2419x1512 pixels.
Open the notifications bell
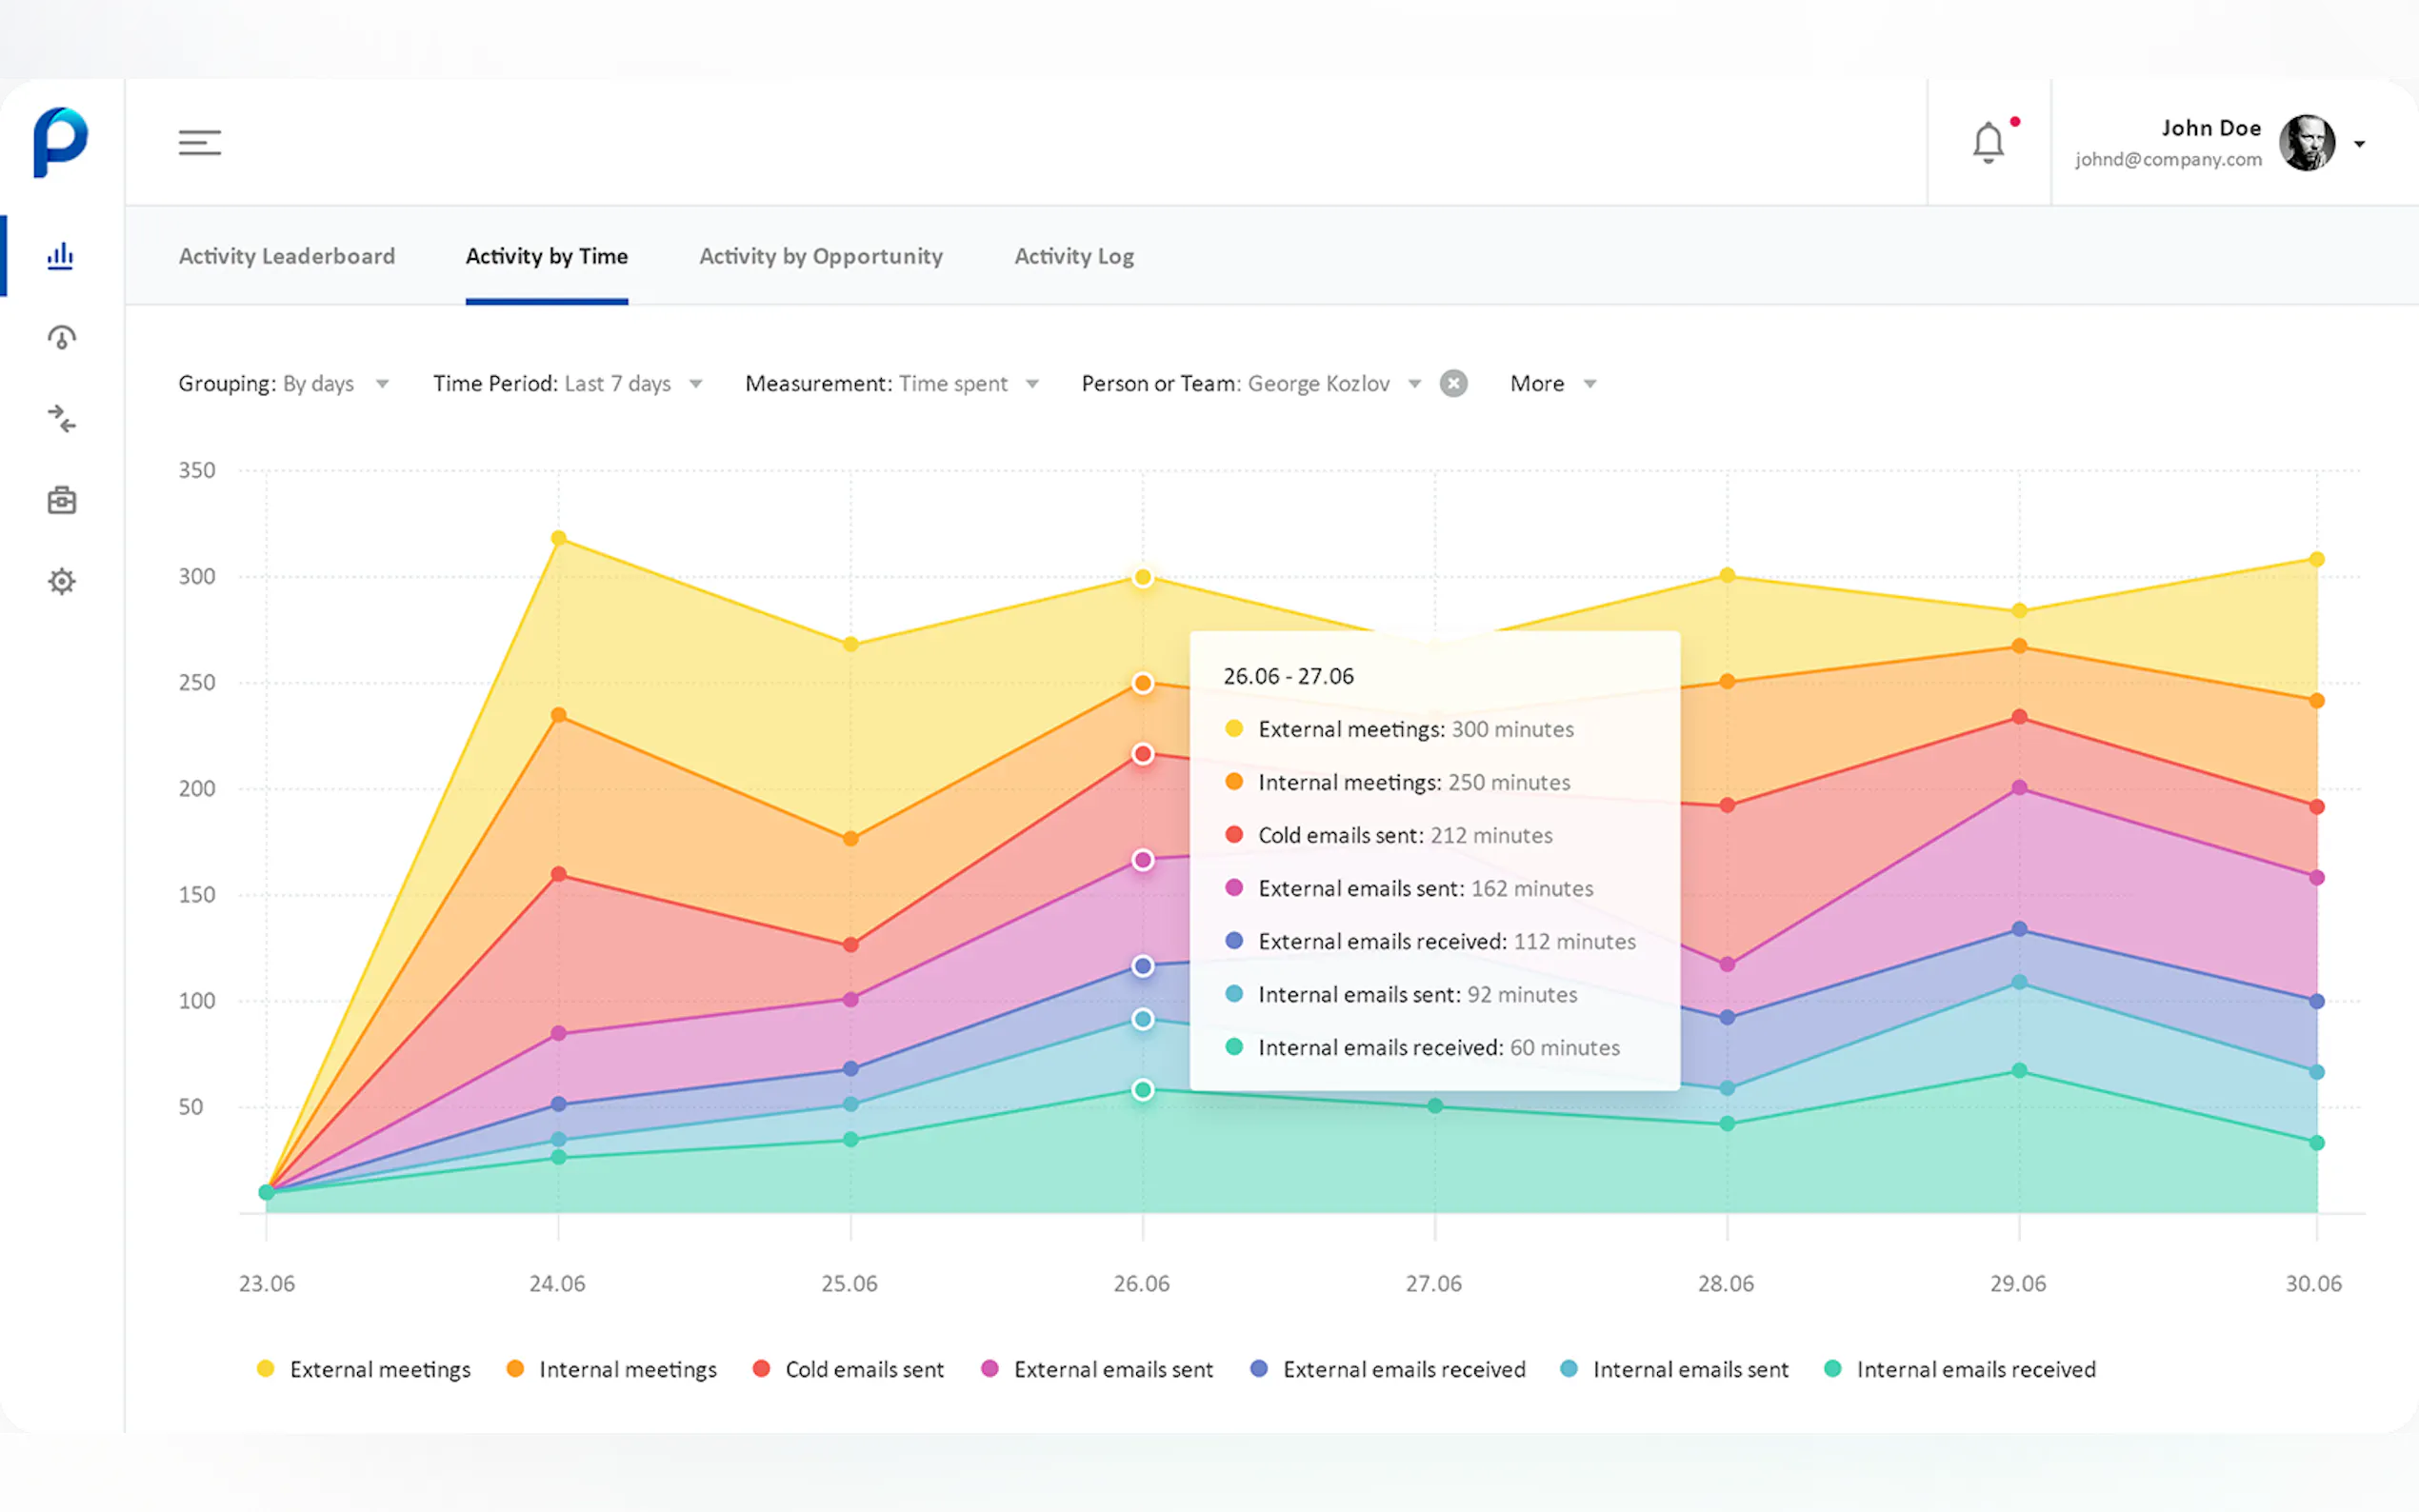(1988, 143)
